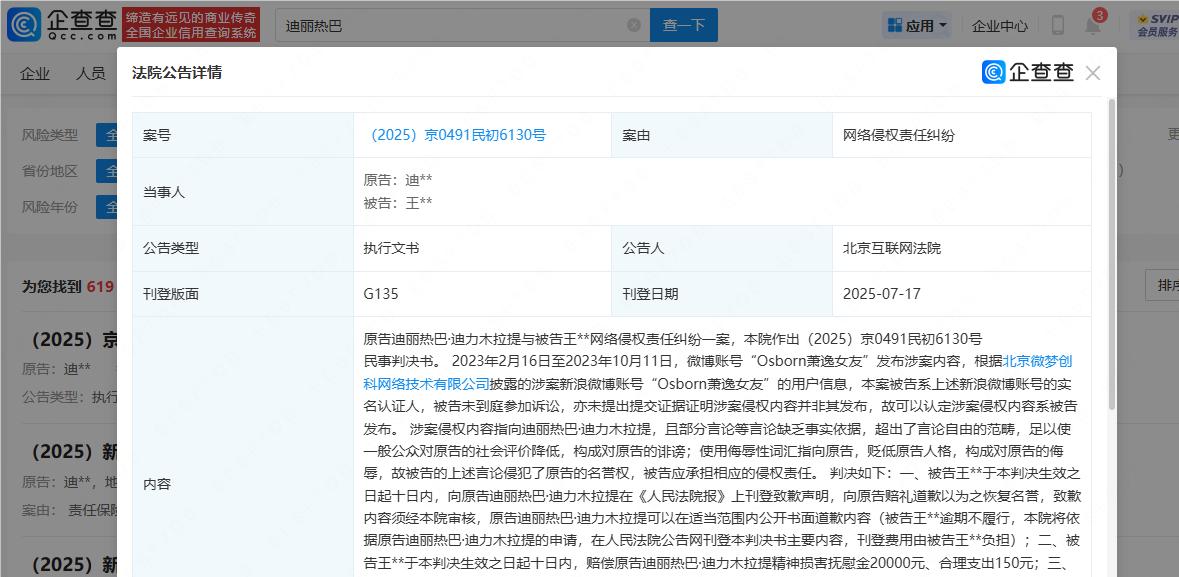Image resolution: width=1179 pixels, height=577 pixels.
Task: Click the 公告类型 label cell
Action: 243,248
